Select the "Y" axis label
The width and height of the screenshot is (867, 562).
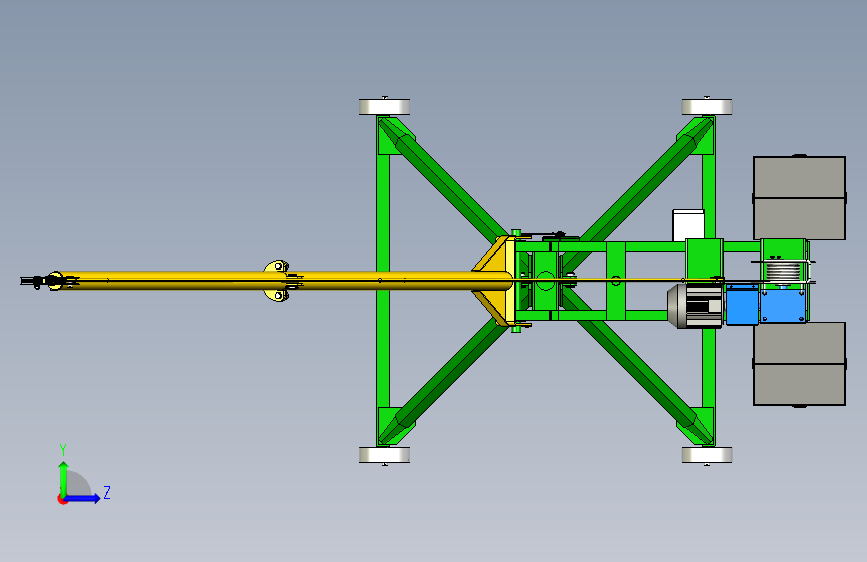tap(63, 450)
